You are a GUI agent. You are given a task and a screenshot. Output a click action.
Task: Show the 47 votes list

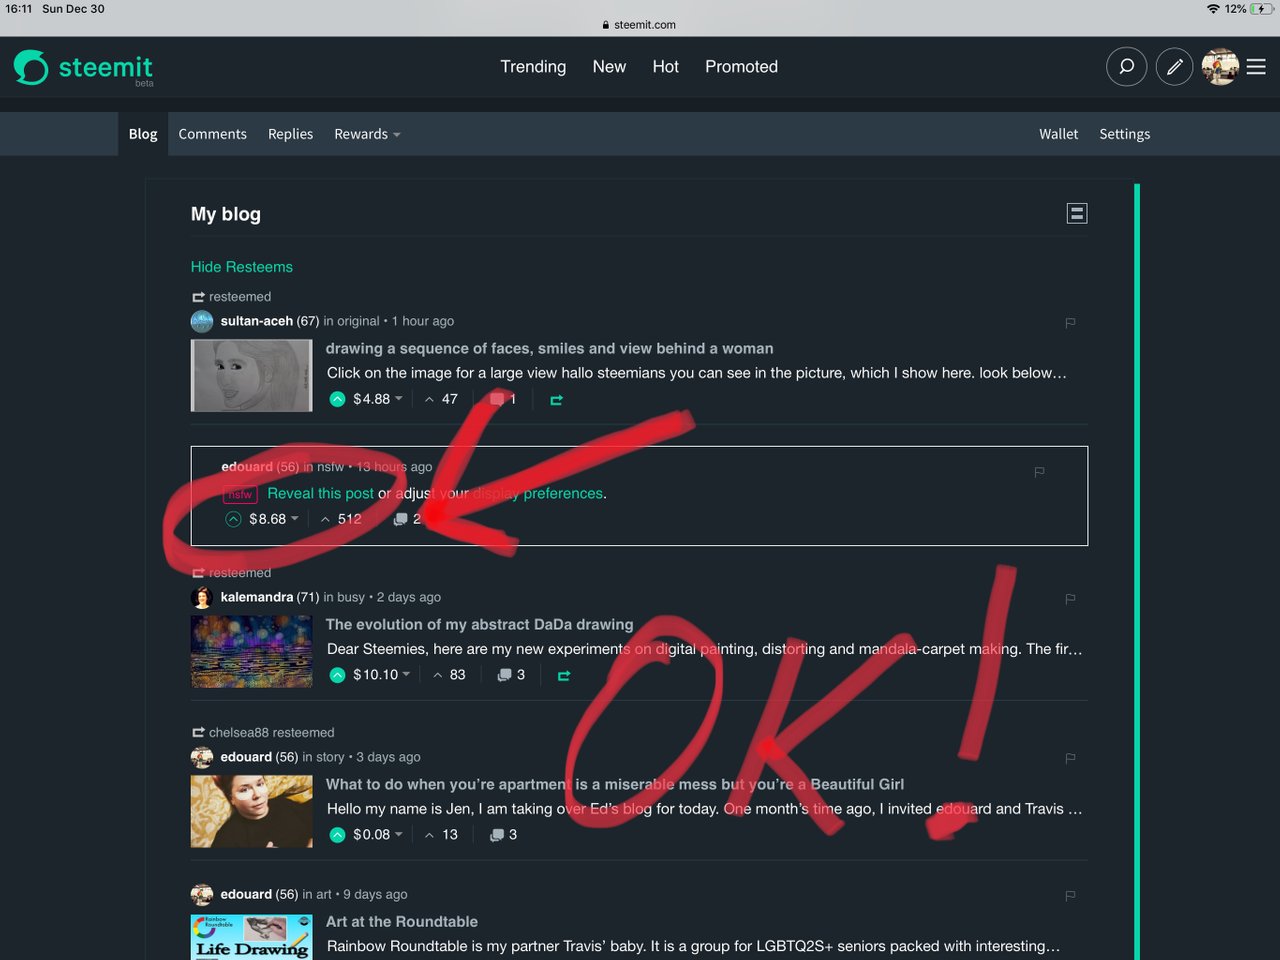(x=441, y=399)
